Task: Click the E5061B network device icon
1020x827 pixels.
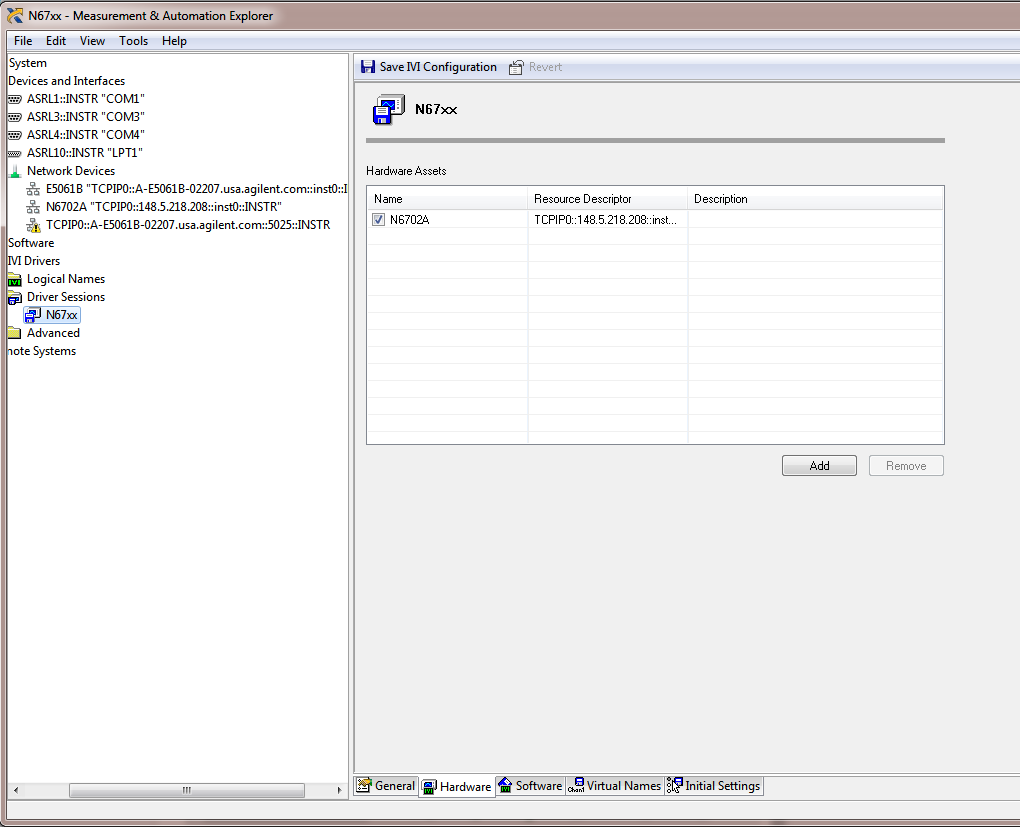Action: click(33, 189)
